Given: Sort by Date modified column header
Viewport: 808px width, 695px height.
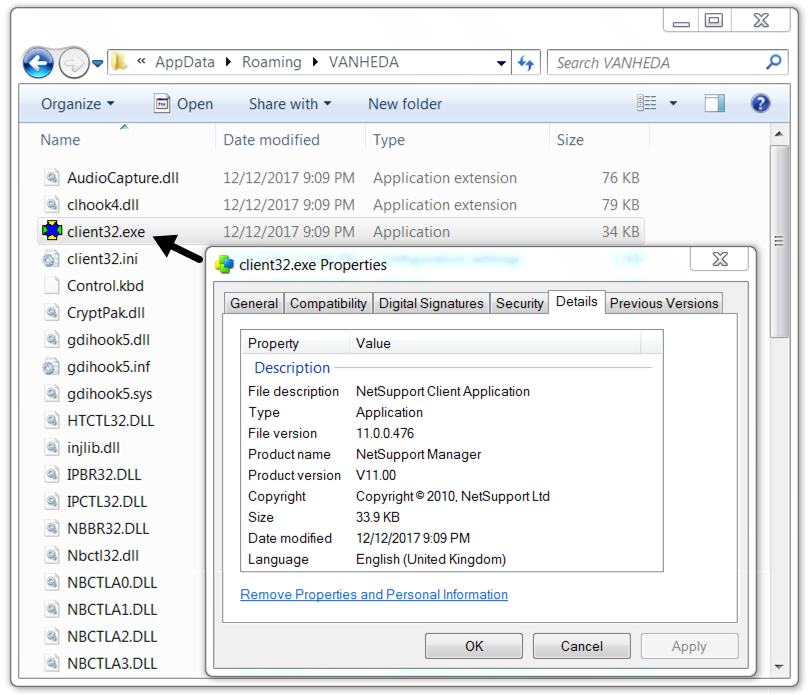Looking at the screenshot, I should tap(271, 140).
